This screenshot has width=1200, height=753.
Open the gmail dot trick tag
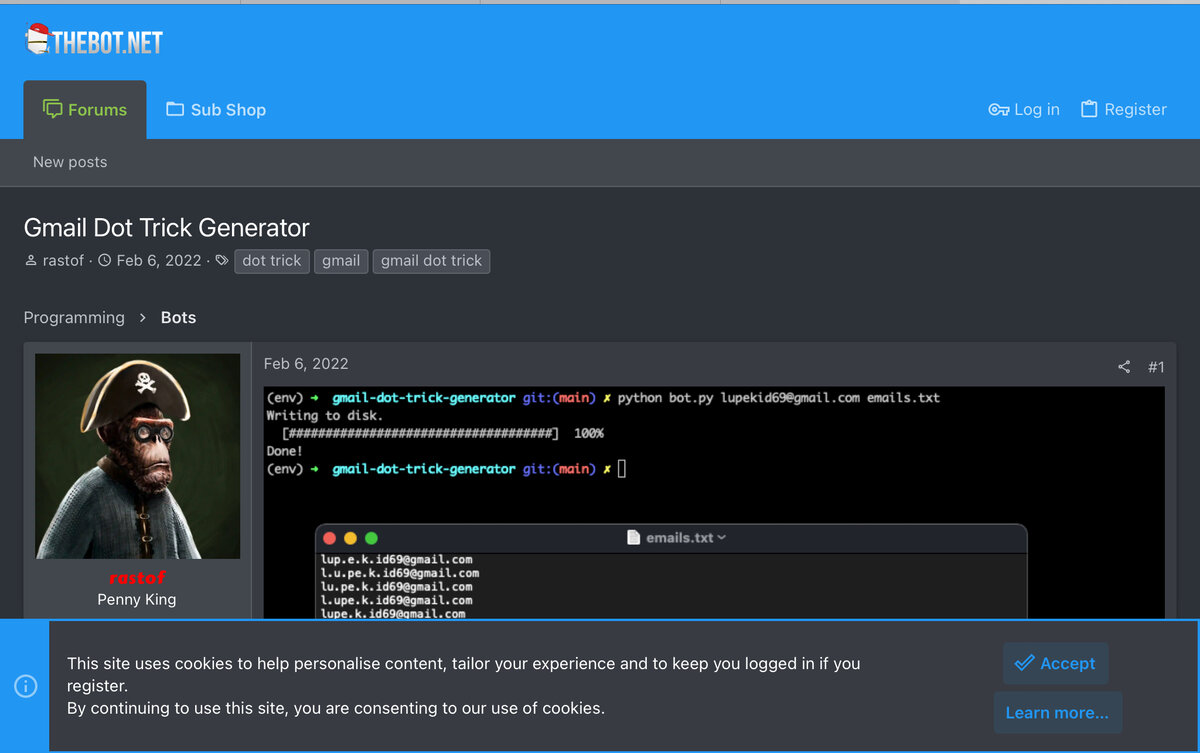431,261
